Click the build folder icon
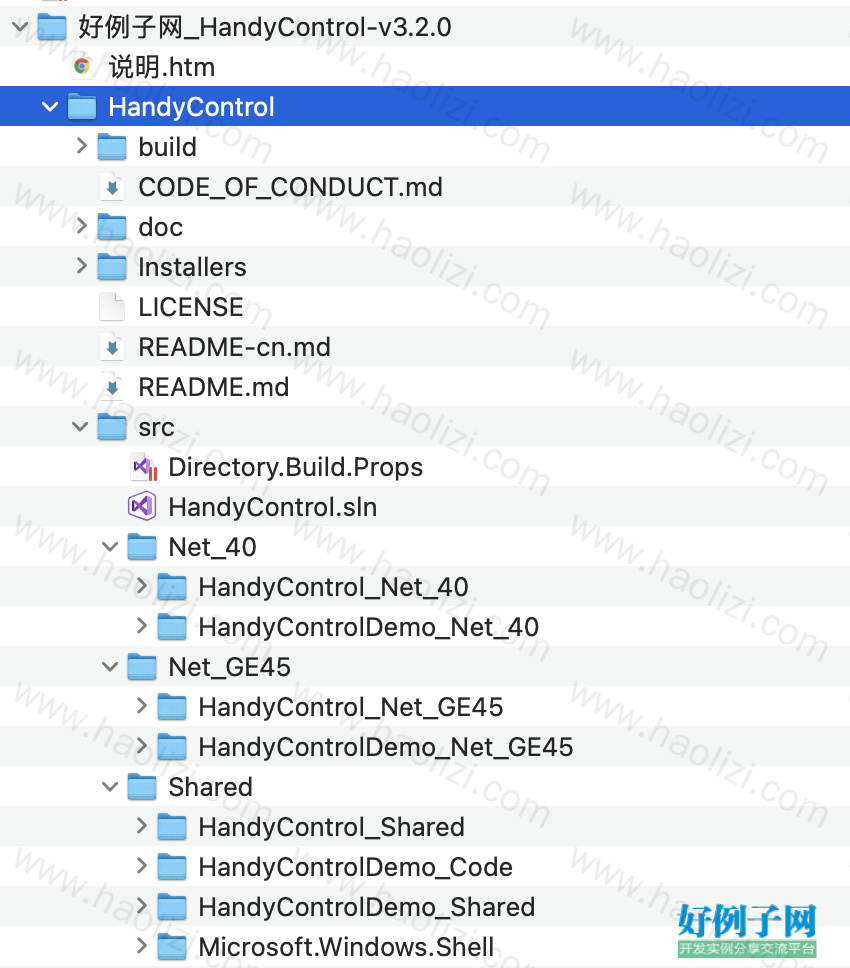 [x=112, y=147]
